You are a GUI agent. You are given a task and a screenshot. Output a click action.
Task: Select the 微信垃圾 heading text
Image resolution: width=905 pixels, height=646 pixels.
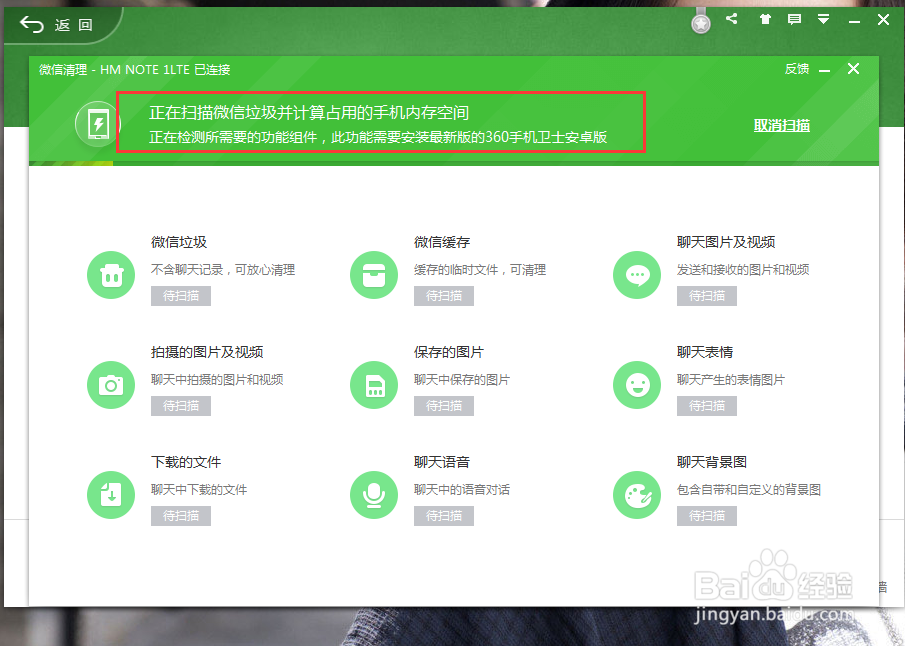[x=179, y=242]
